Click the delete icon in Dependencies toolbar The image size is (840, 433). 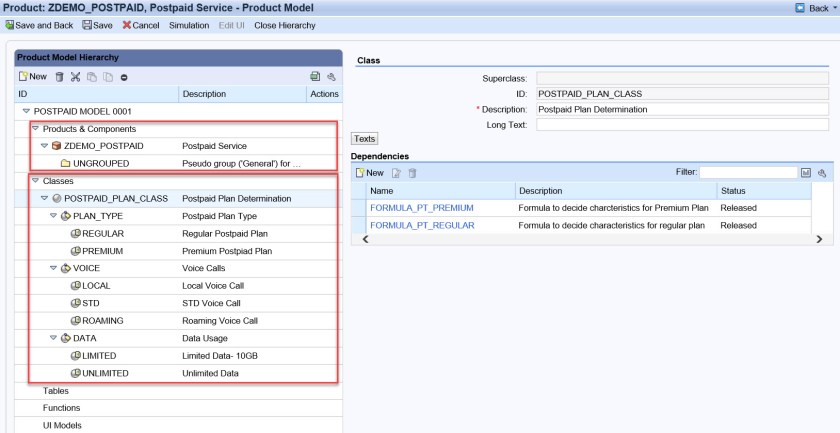pos(411,173)
